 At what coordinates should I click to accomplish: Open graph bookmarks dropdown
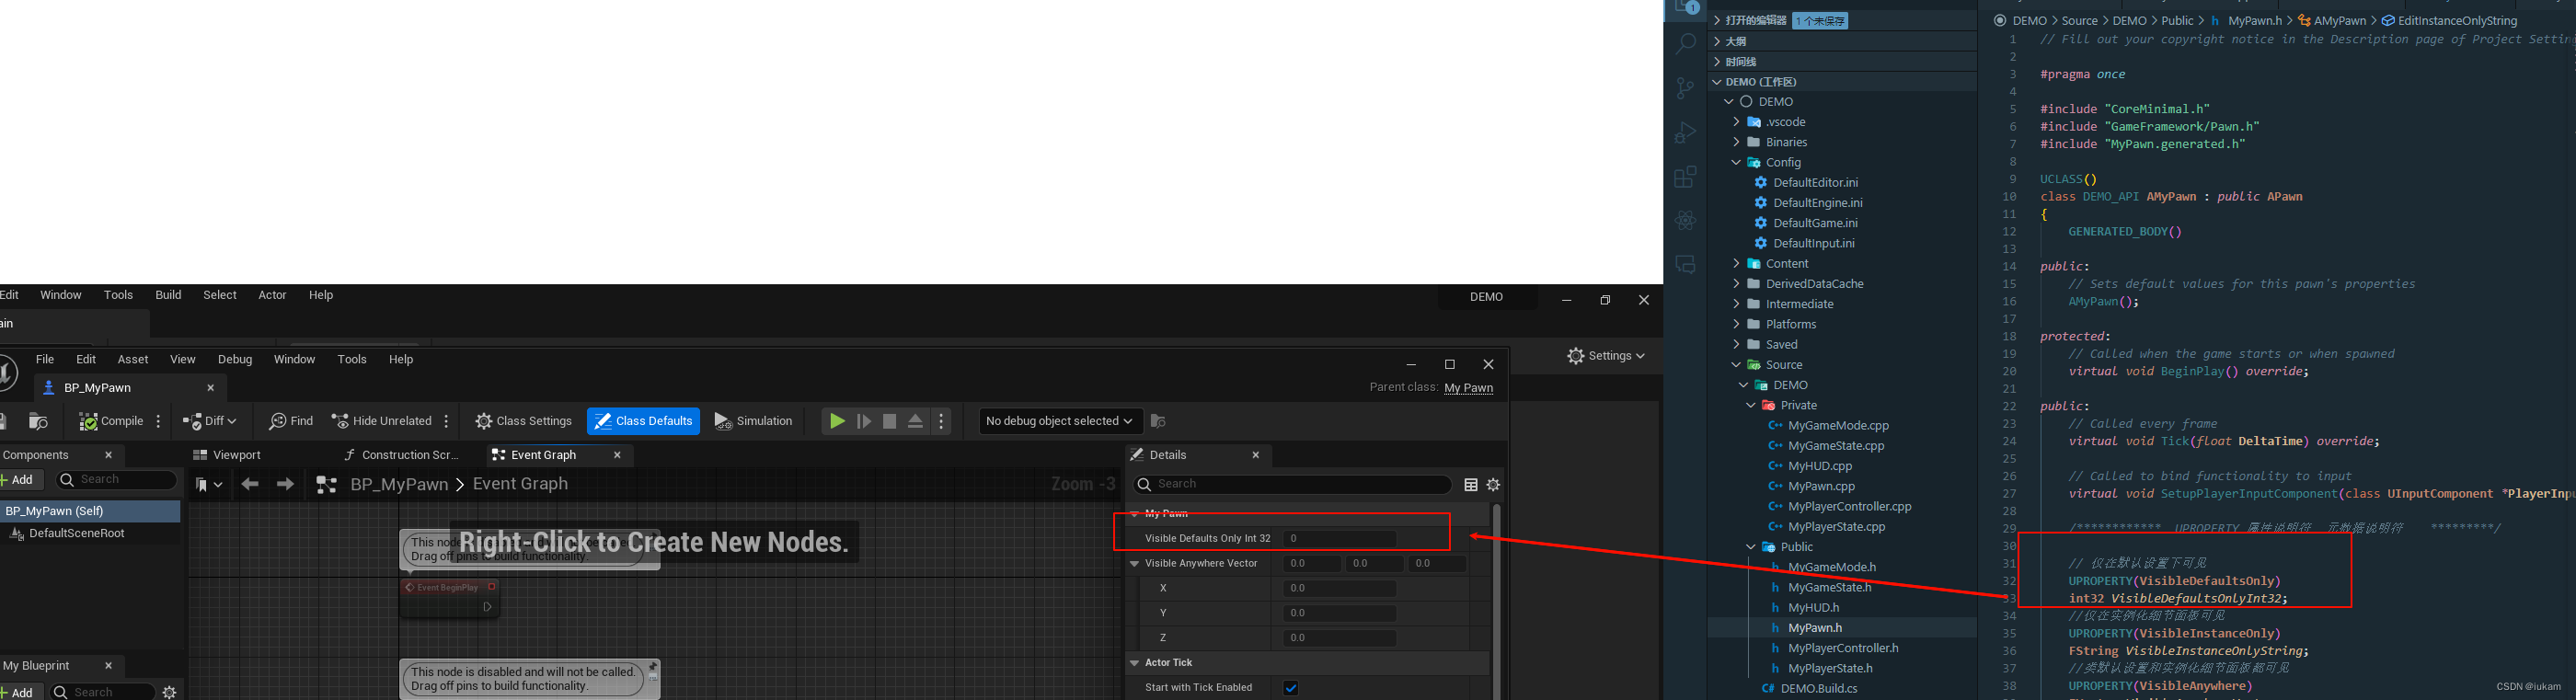[209, 485]
